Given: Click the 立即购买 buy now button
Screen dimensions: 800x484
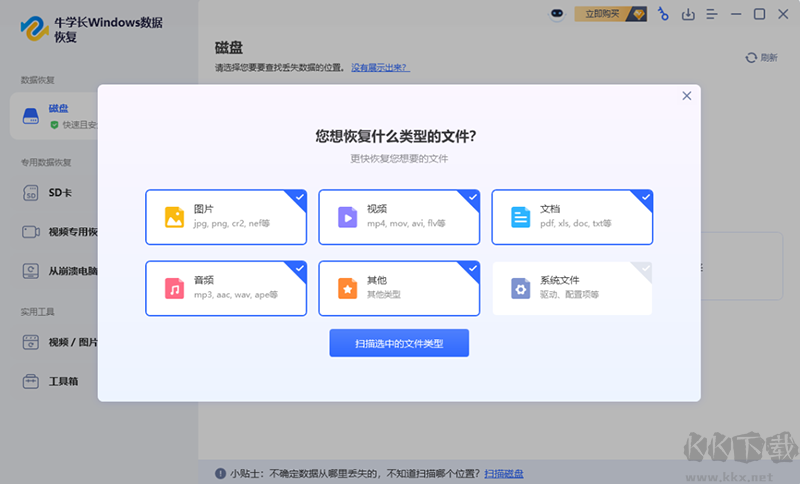Looking at the screenshot, I should coord(611,14).
